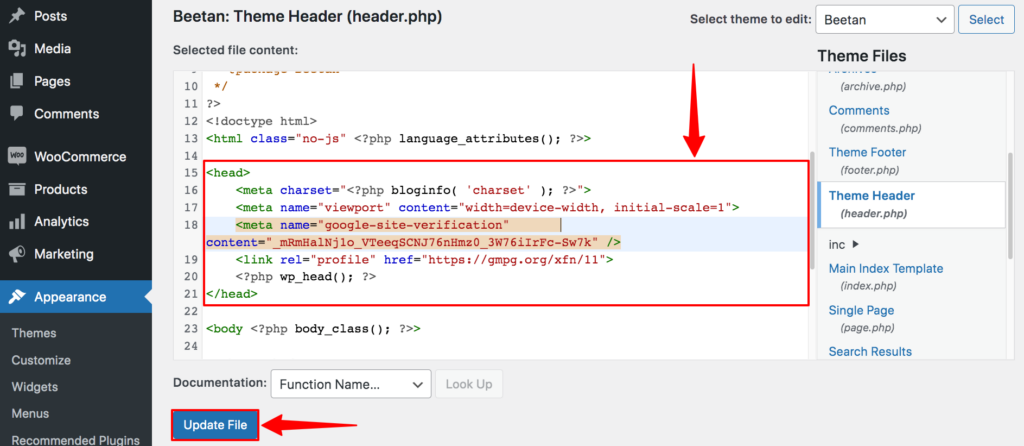Expand the inc folder arrow
The height and width of the screenshot is (446, 1024).
tap(856, 244)
